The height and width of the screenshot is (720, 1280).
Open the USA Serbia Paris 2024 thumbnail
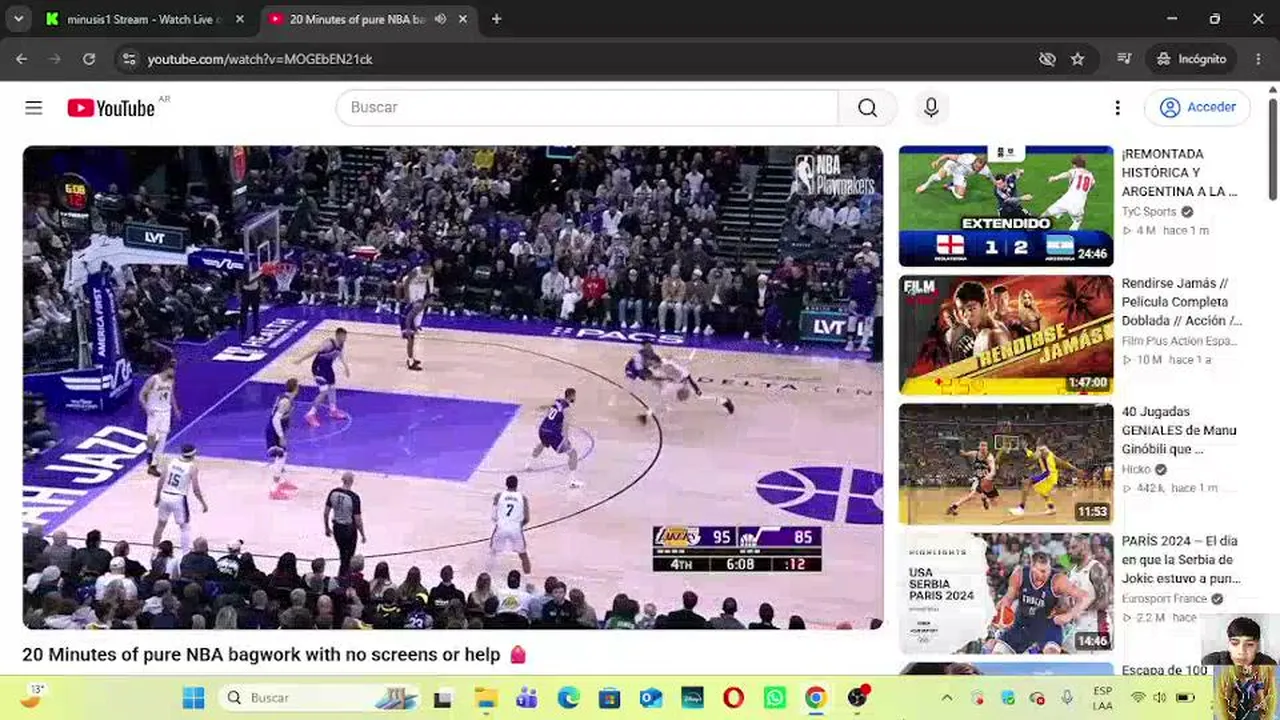(1005, 593)
